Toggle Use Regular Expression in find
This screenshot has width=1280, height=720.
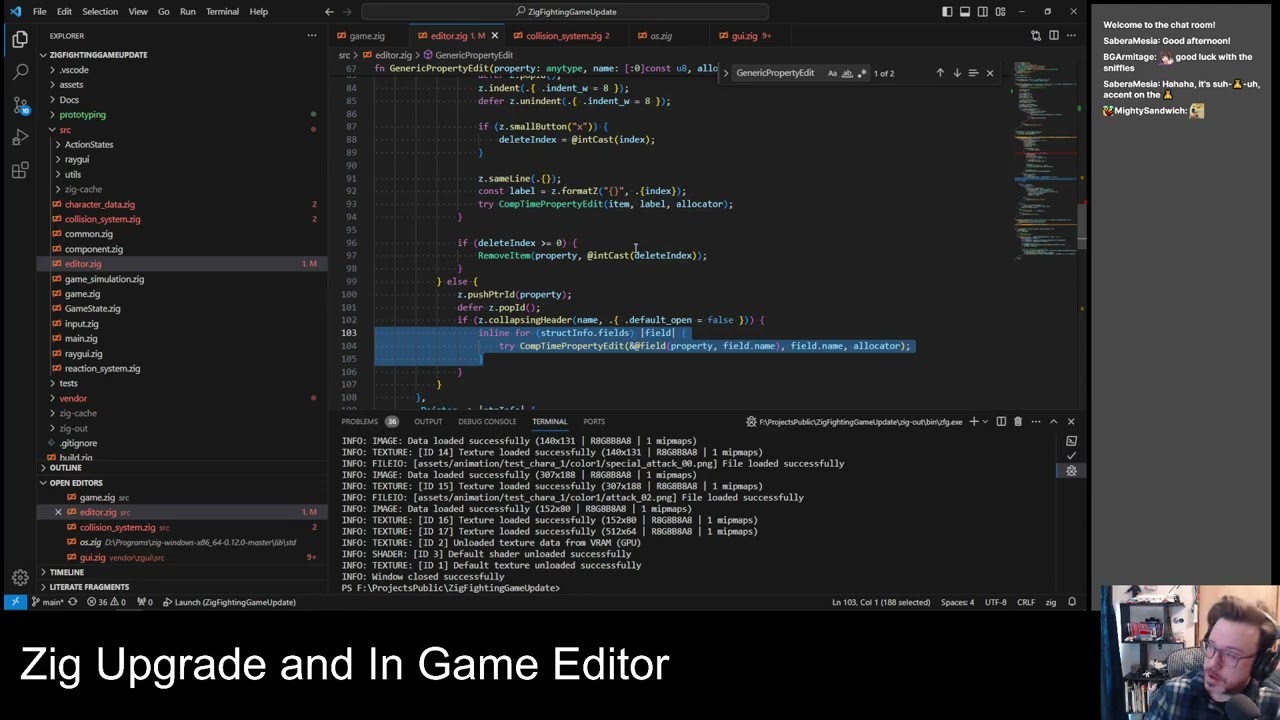[x=862, y=73]
